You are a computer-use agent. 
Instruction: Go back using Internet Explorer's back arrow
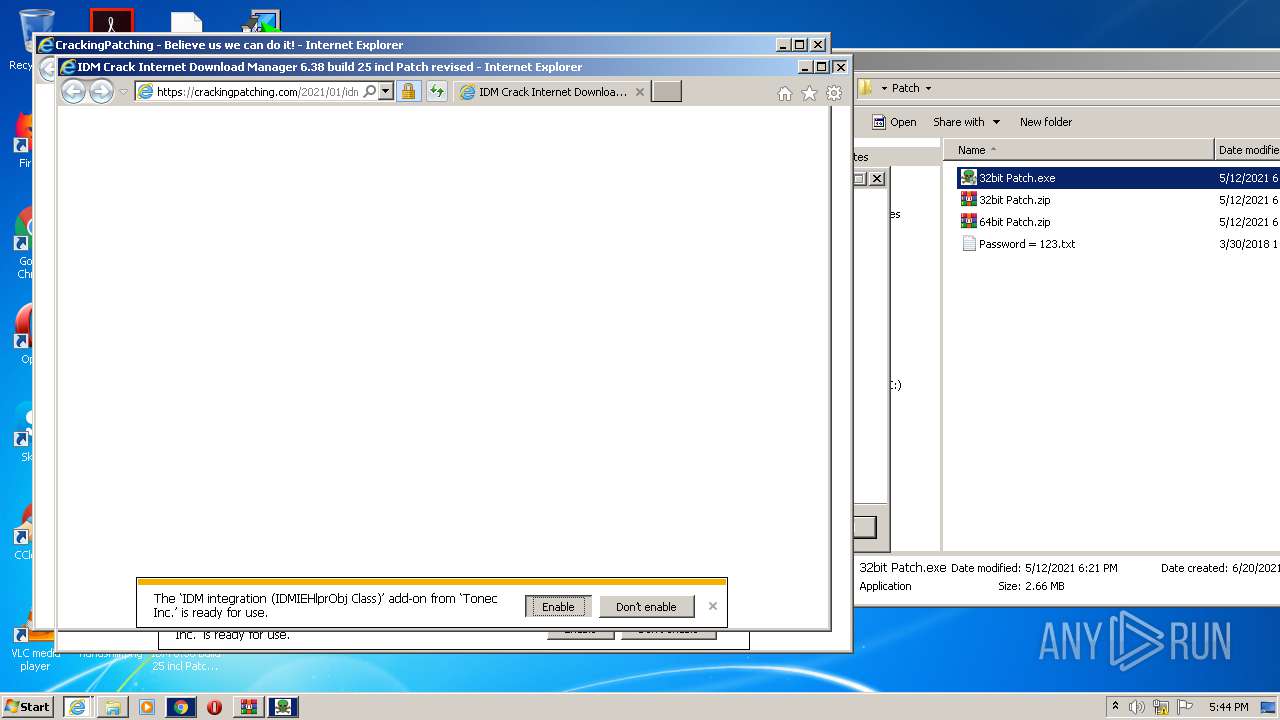(x=73, y=92)
